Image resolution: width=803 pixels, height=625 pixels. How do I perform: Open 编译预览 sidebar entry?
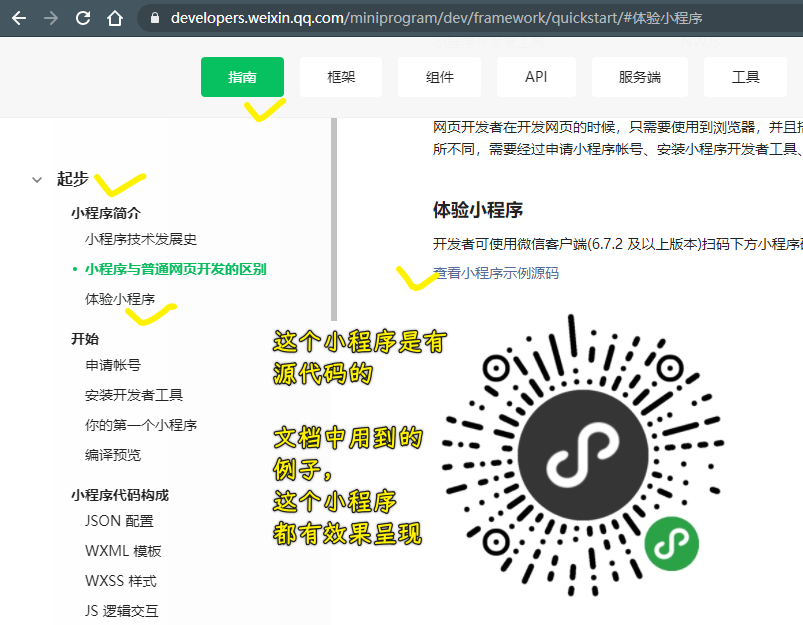113,455
